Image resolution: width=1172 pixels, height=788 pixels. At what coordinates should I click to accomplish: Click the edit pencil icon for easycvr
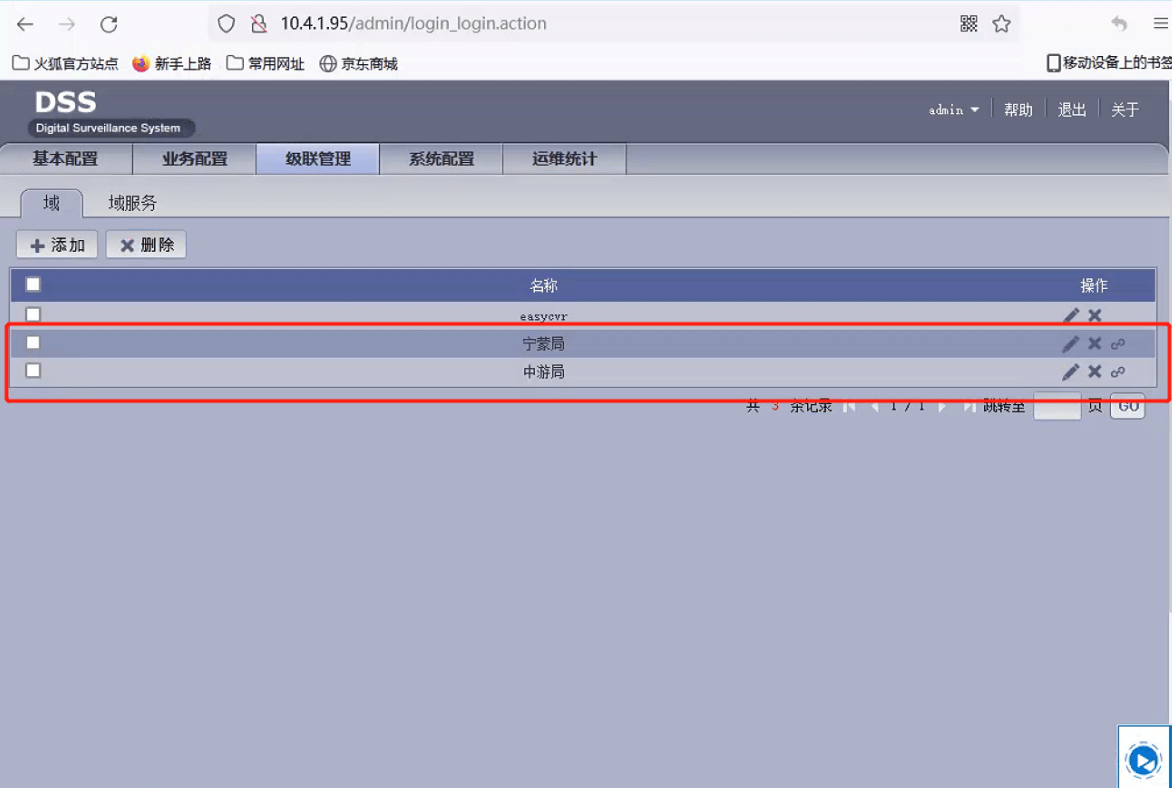coord(1071,315)
